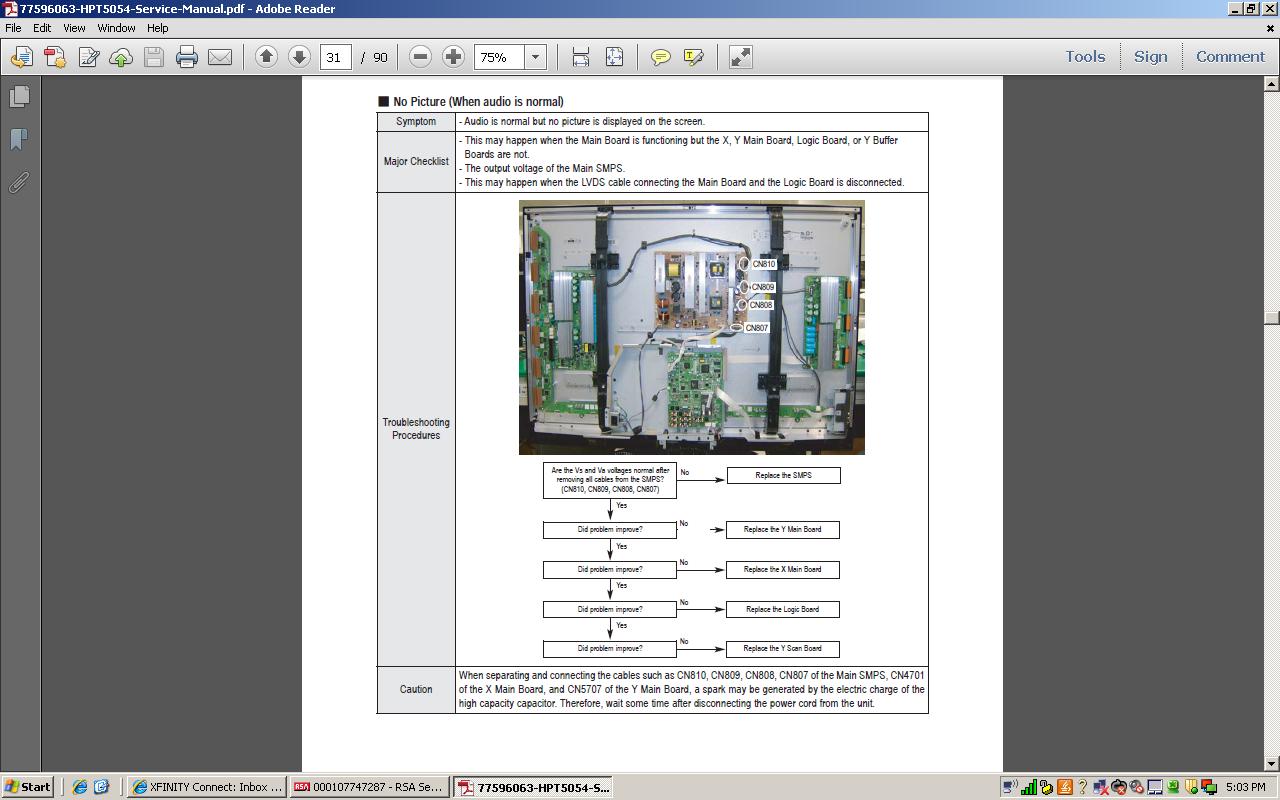Click the Send by email envelope icon
This screenshot has width=1280, height=800.
220,57
